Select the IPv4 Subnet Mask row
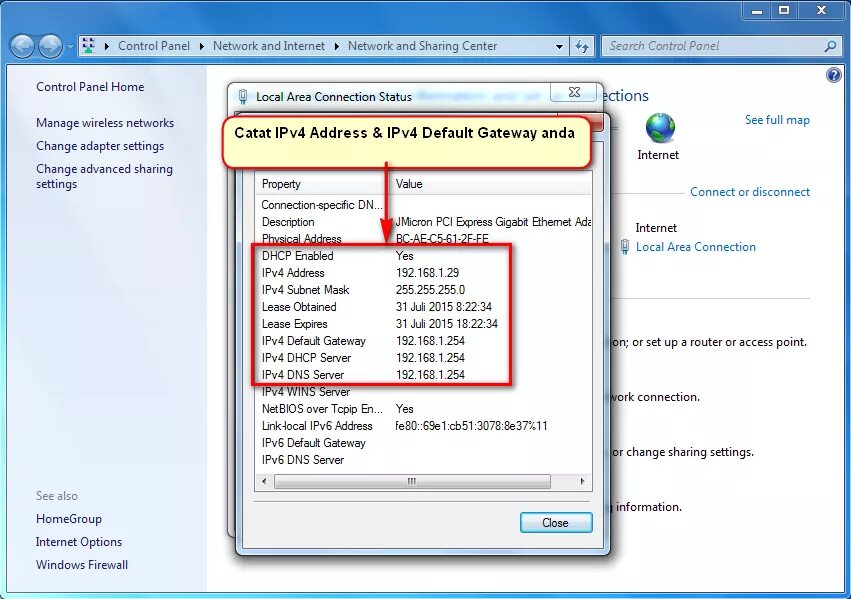The height and width of the screenshot is (599, 851). tap(423, 290)
